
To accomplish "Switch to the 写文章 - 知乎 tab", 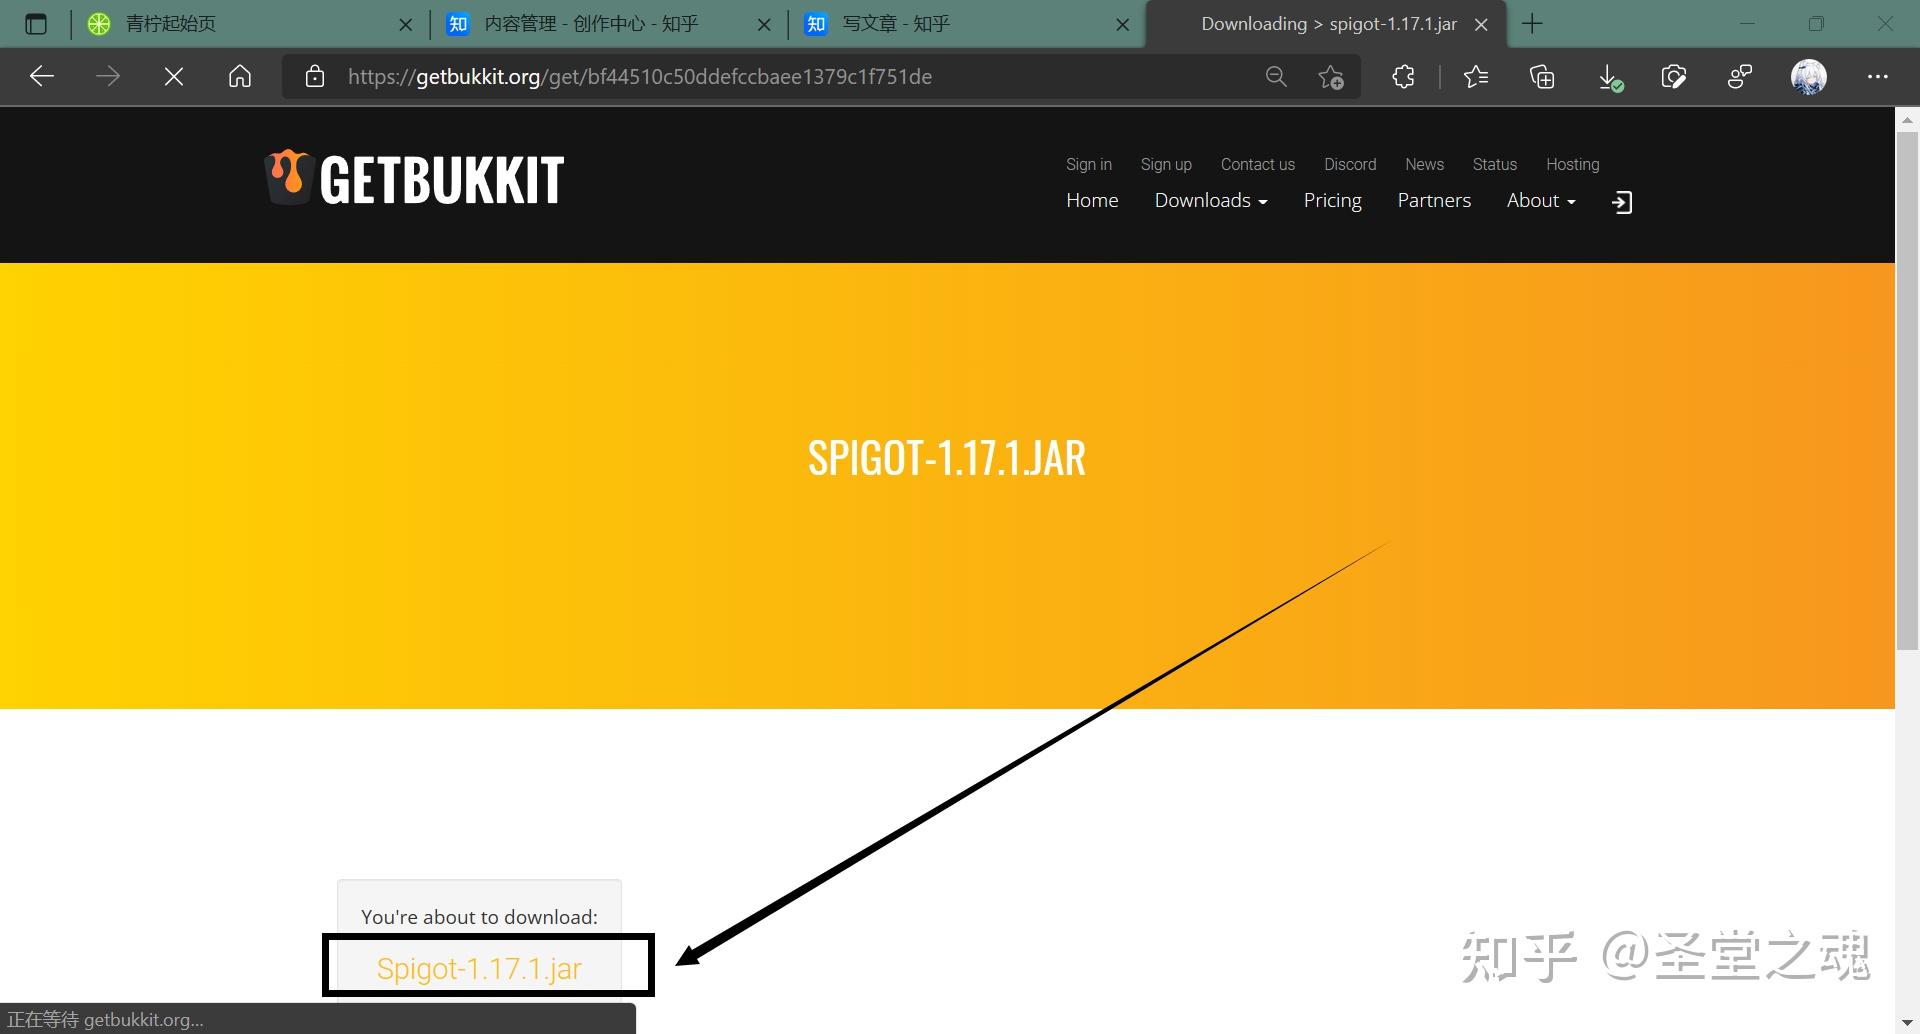I will coord(965,24).
